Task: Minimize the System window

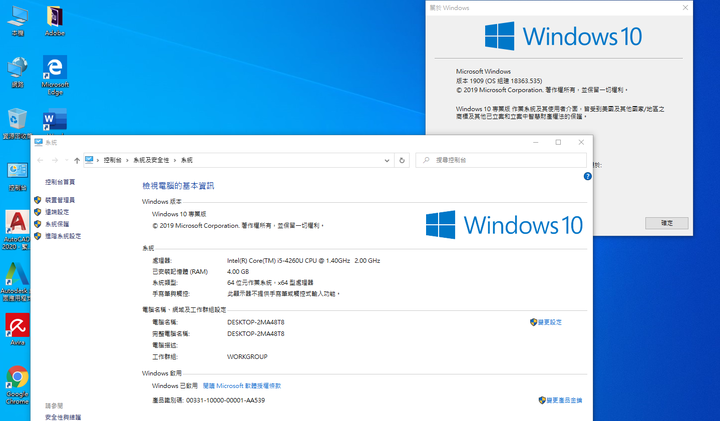Action: pyautogui.click(x=535, y=142)
